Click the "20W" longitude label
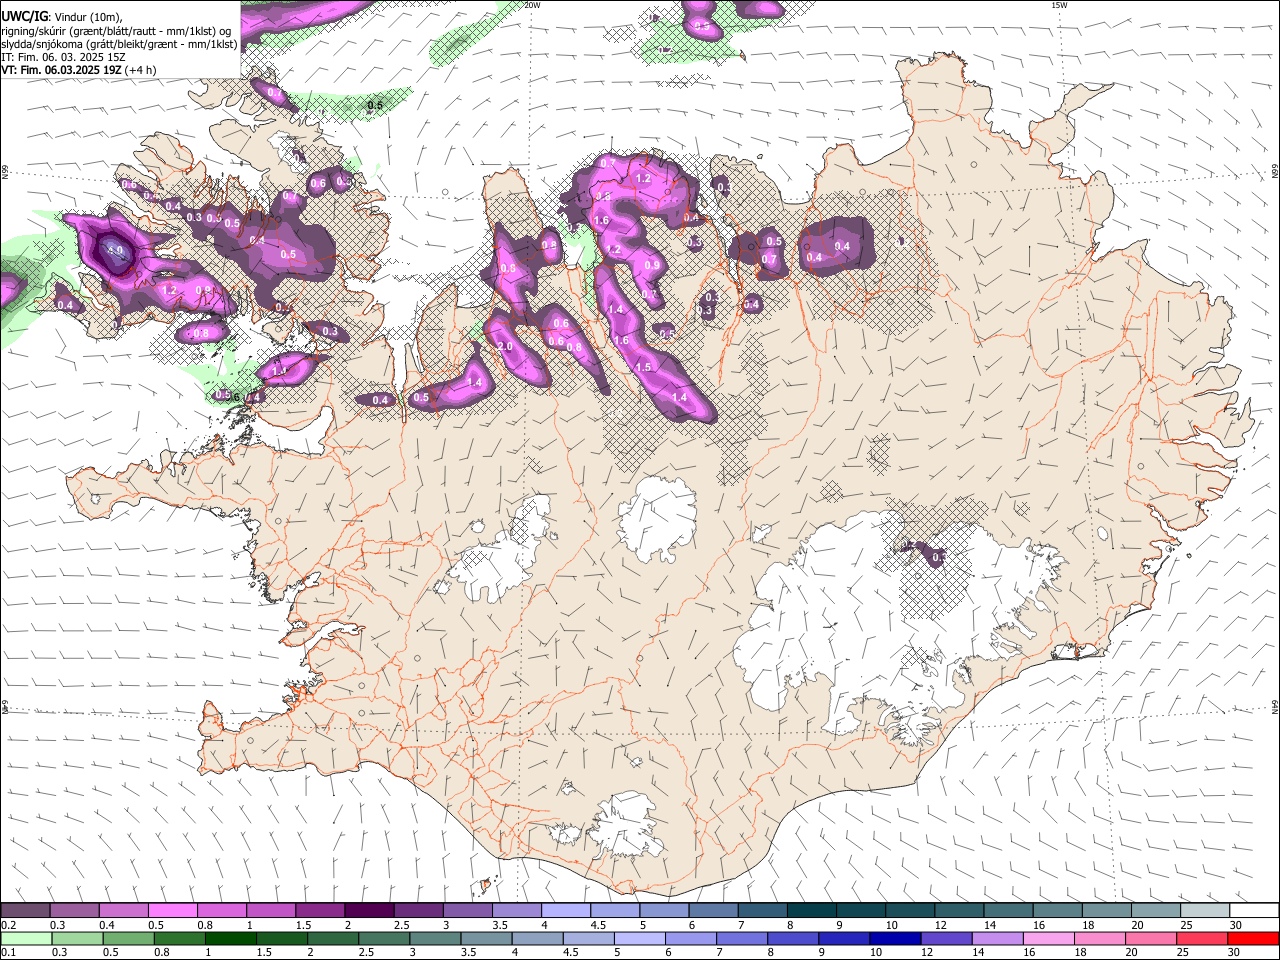The image size is (1280, 960). point(532,5)
